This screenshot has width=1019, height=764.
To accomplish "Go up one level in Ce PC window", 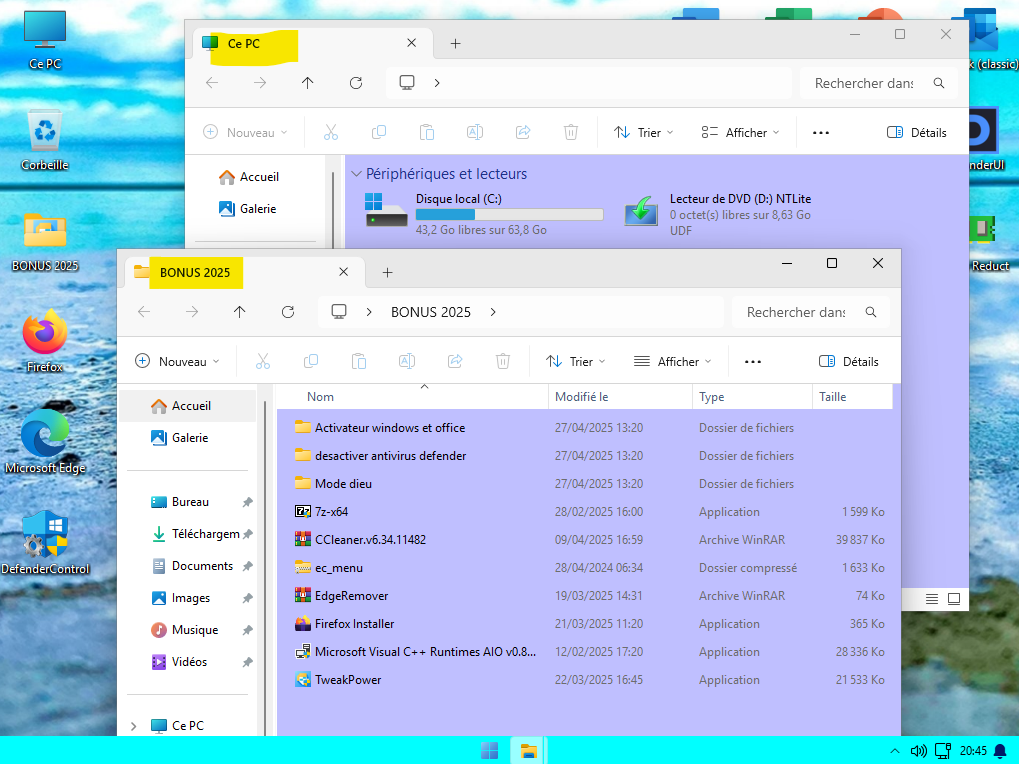I will [x=307, y=83].
